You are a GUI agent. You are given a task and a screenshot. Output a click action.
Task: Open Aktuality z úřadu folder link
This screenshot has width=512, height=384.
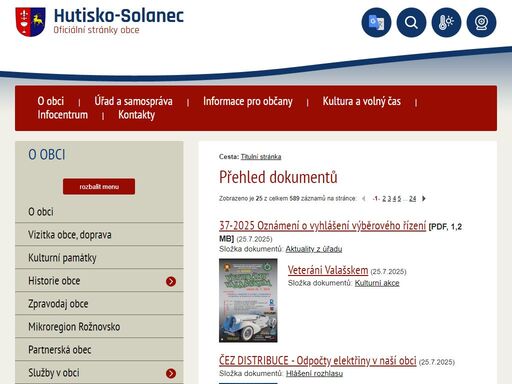coord(314,249)
